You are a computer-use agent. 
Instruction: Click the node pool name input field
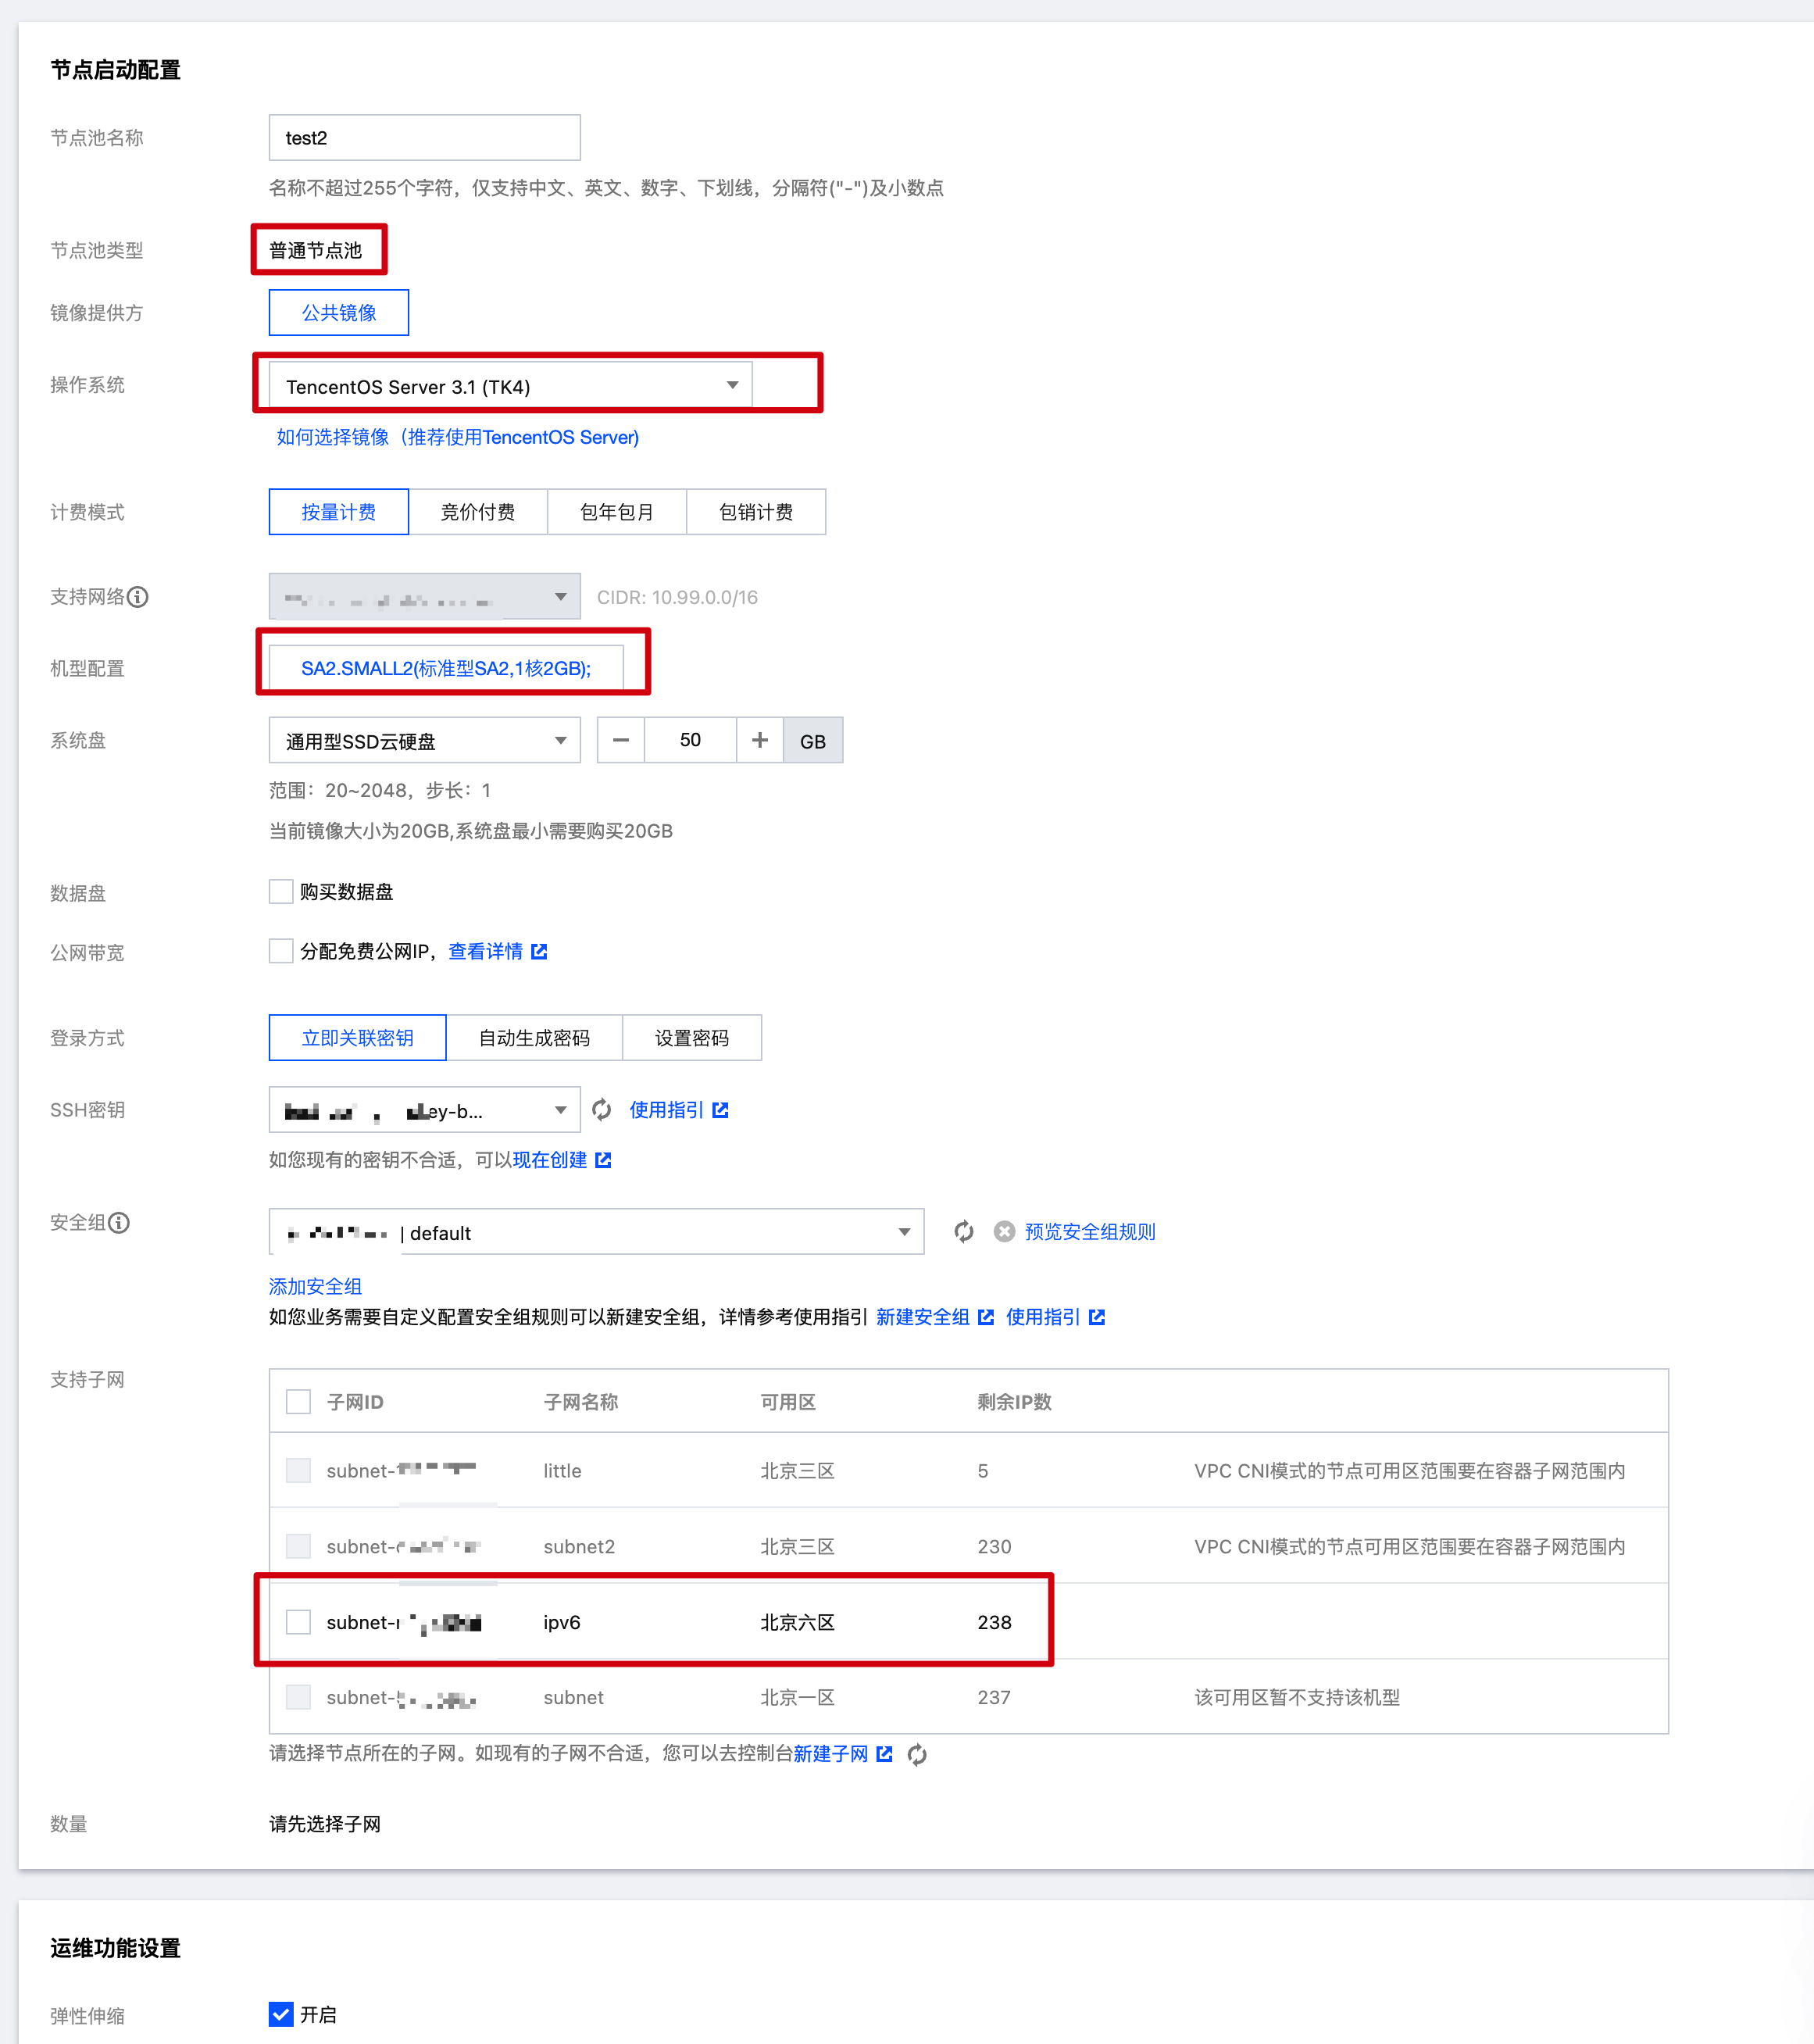(424, 138)
